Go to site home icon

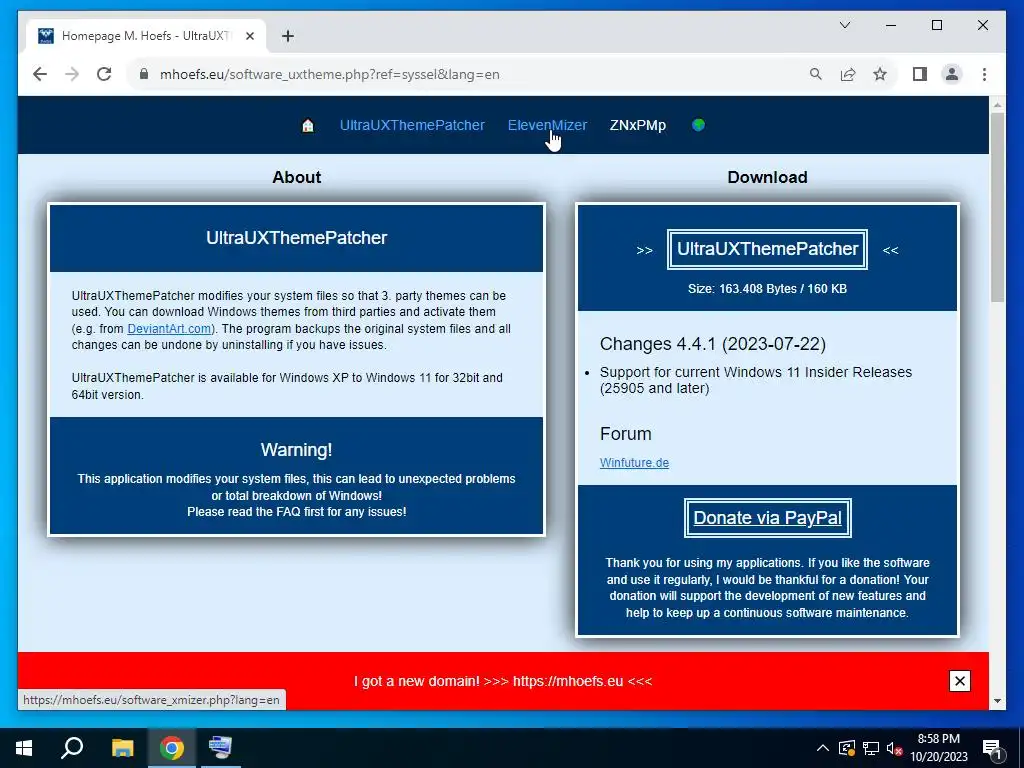[x=308, y=125]
